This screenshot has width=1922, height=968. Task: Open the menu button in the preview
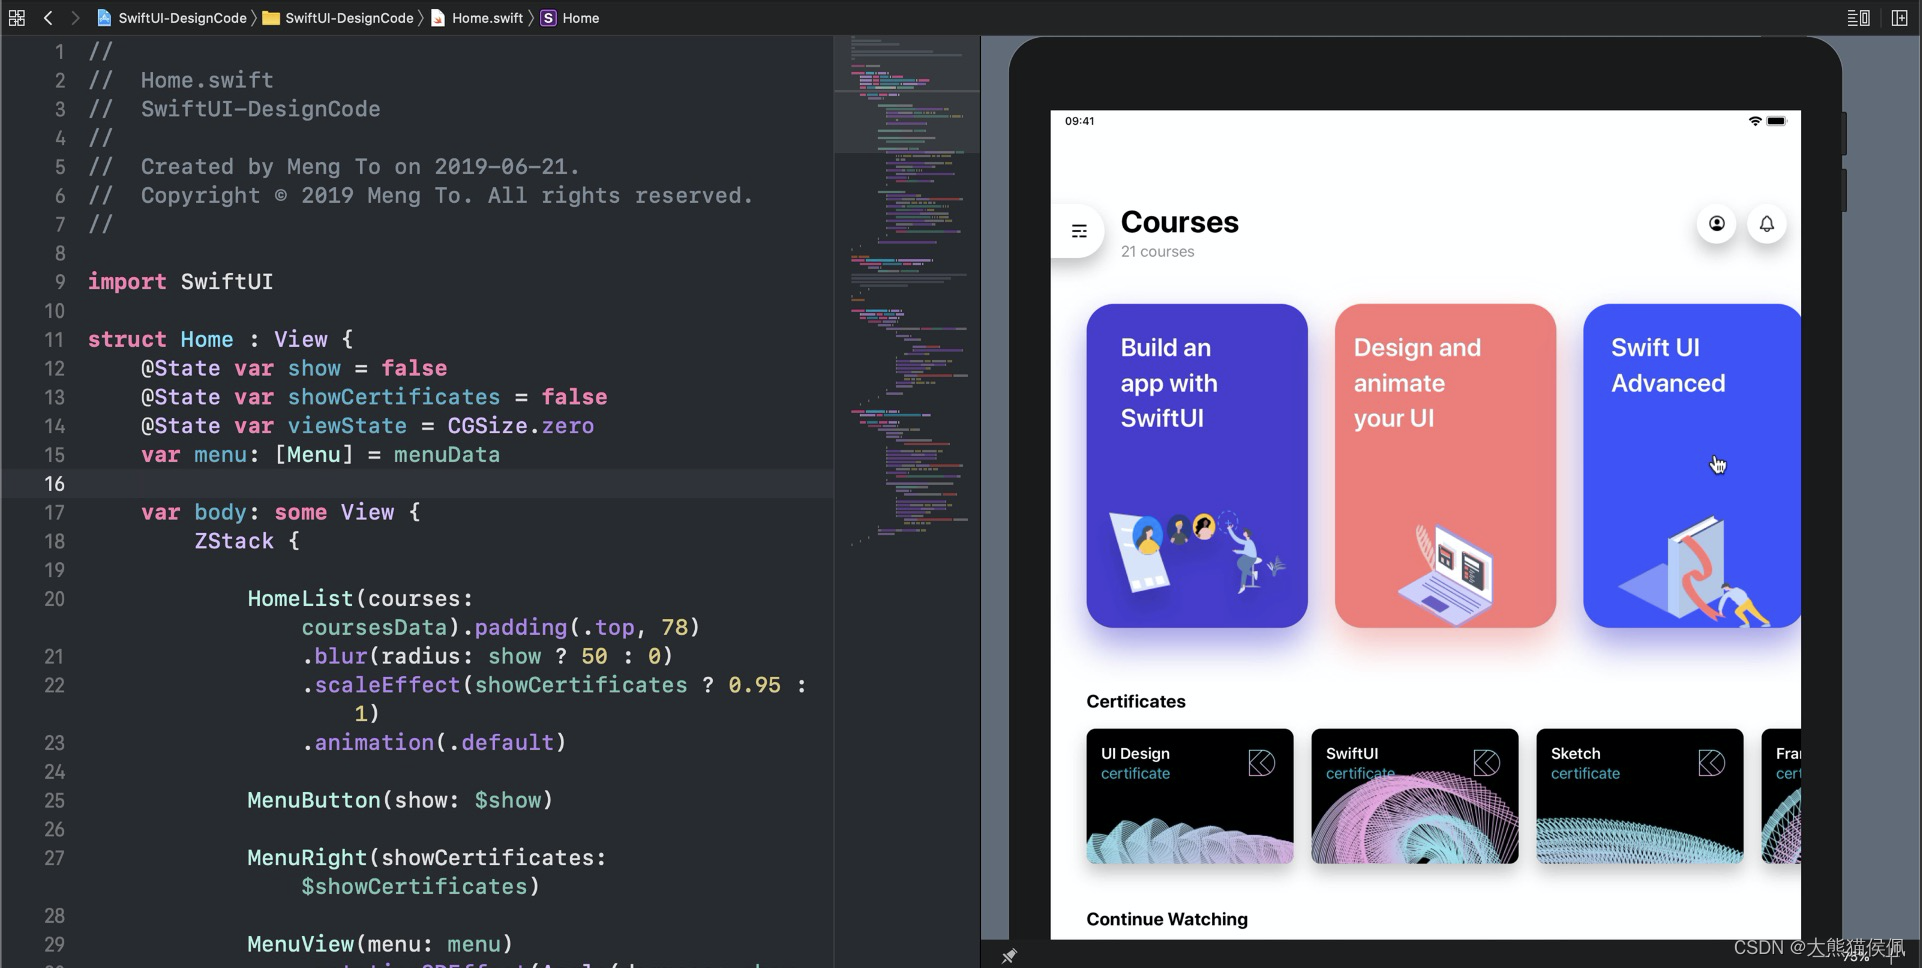(x=1079, y=231)
